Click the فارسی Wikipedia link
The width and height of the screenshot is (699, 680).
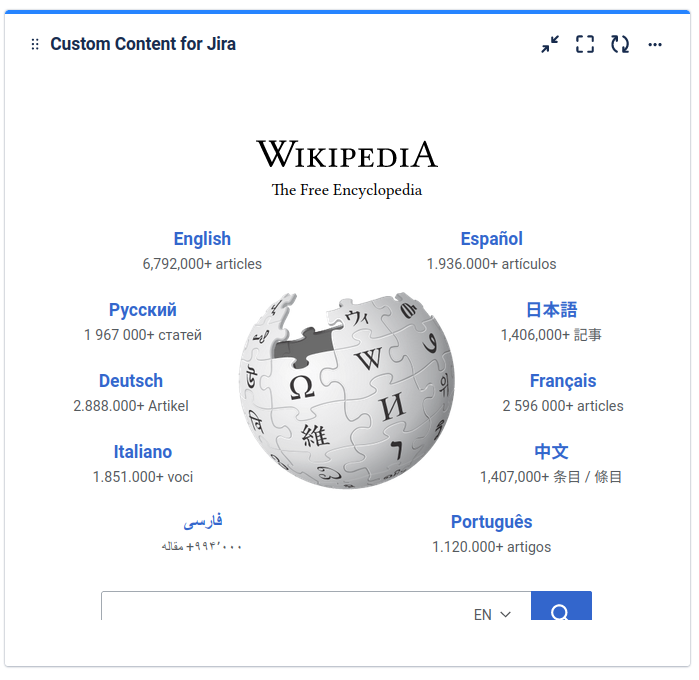(x=203, y=522)
